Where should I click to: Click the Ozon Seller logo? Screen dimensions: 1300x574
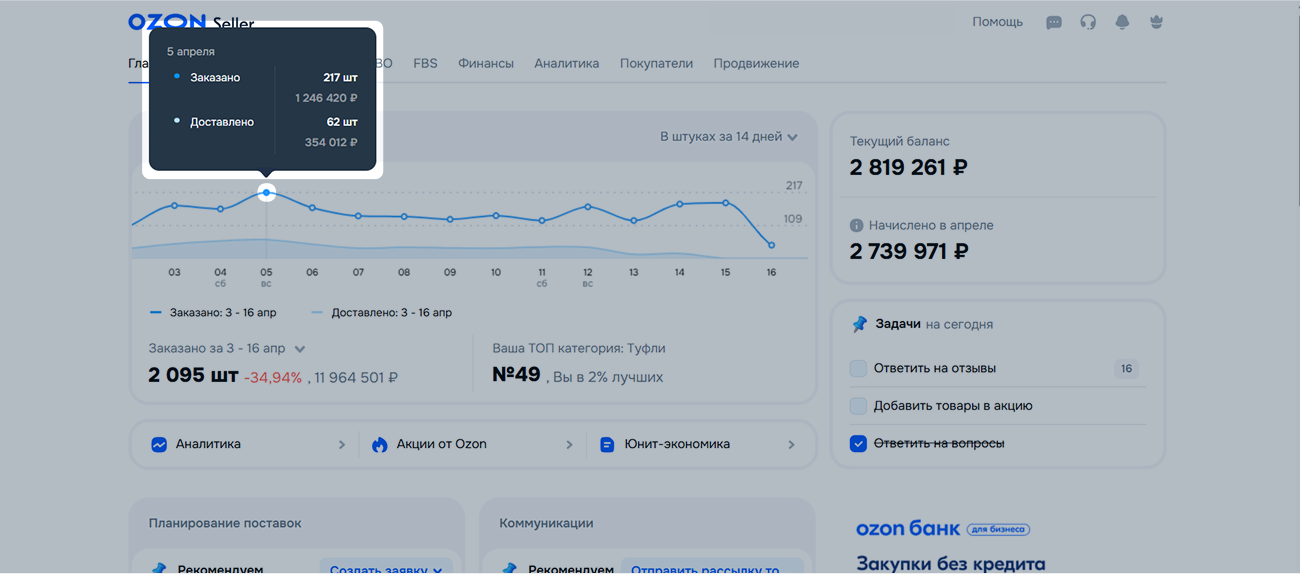click(x=190, y=22)
